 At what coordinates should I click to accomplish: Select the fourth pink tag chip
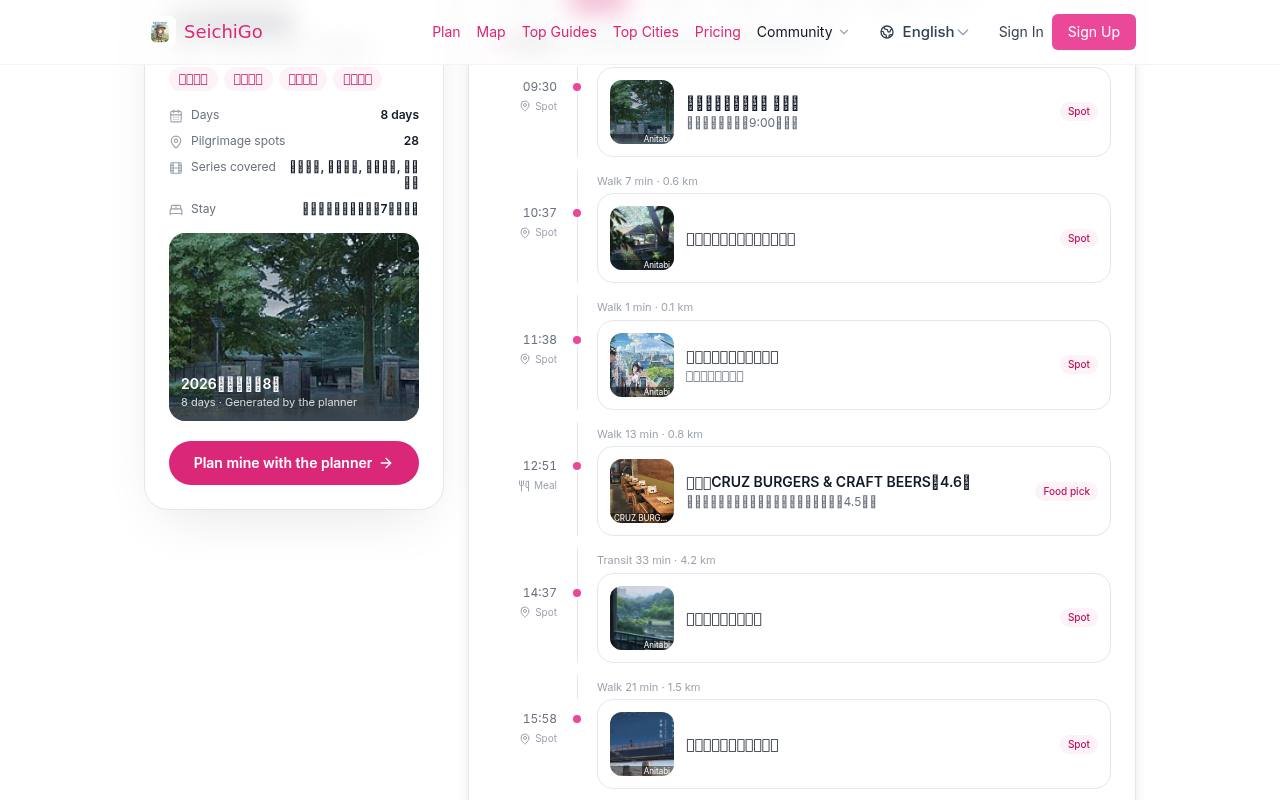[357, 79]
